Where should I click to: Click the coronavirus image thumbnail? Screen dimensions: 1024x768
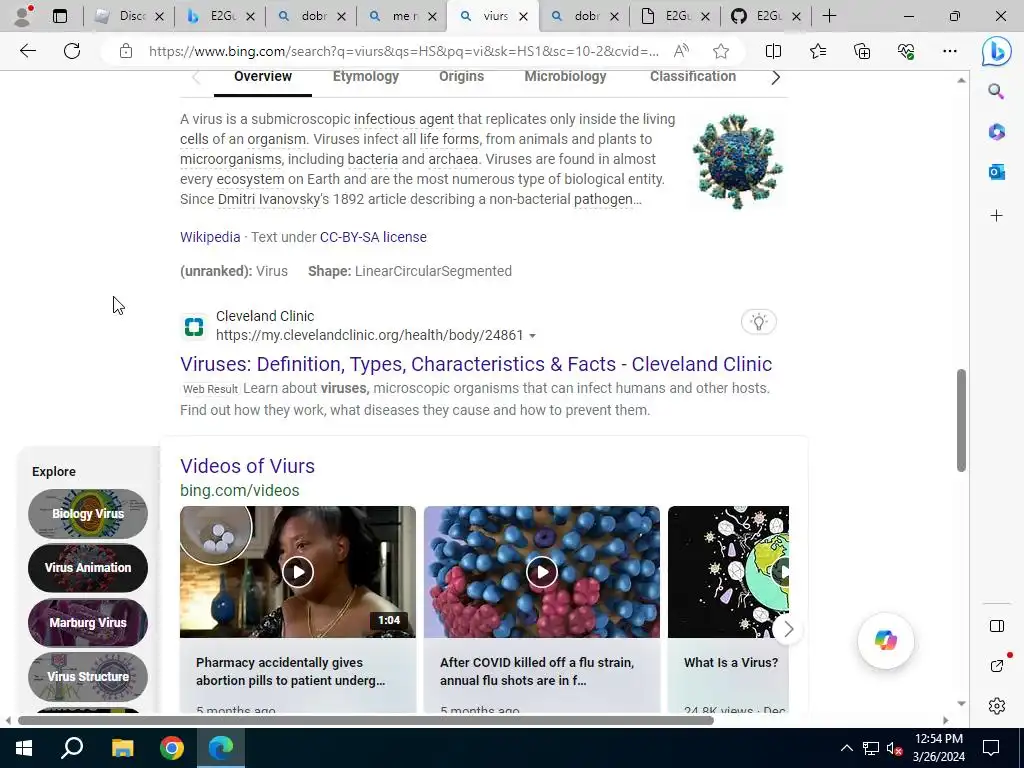tap(737, 162)
